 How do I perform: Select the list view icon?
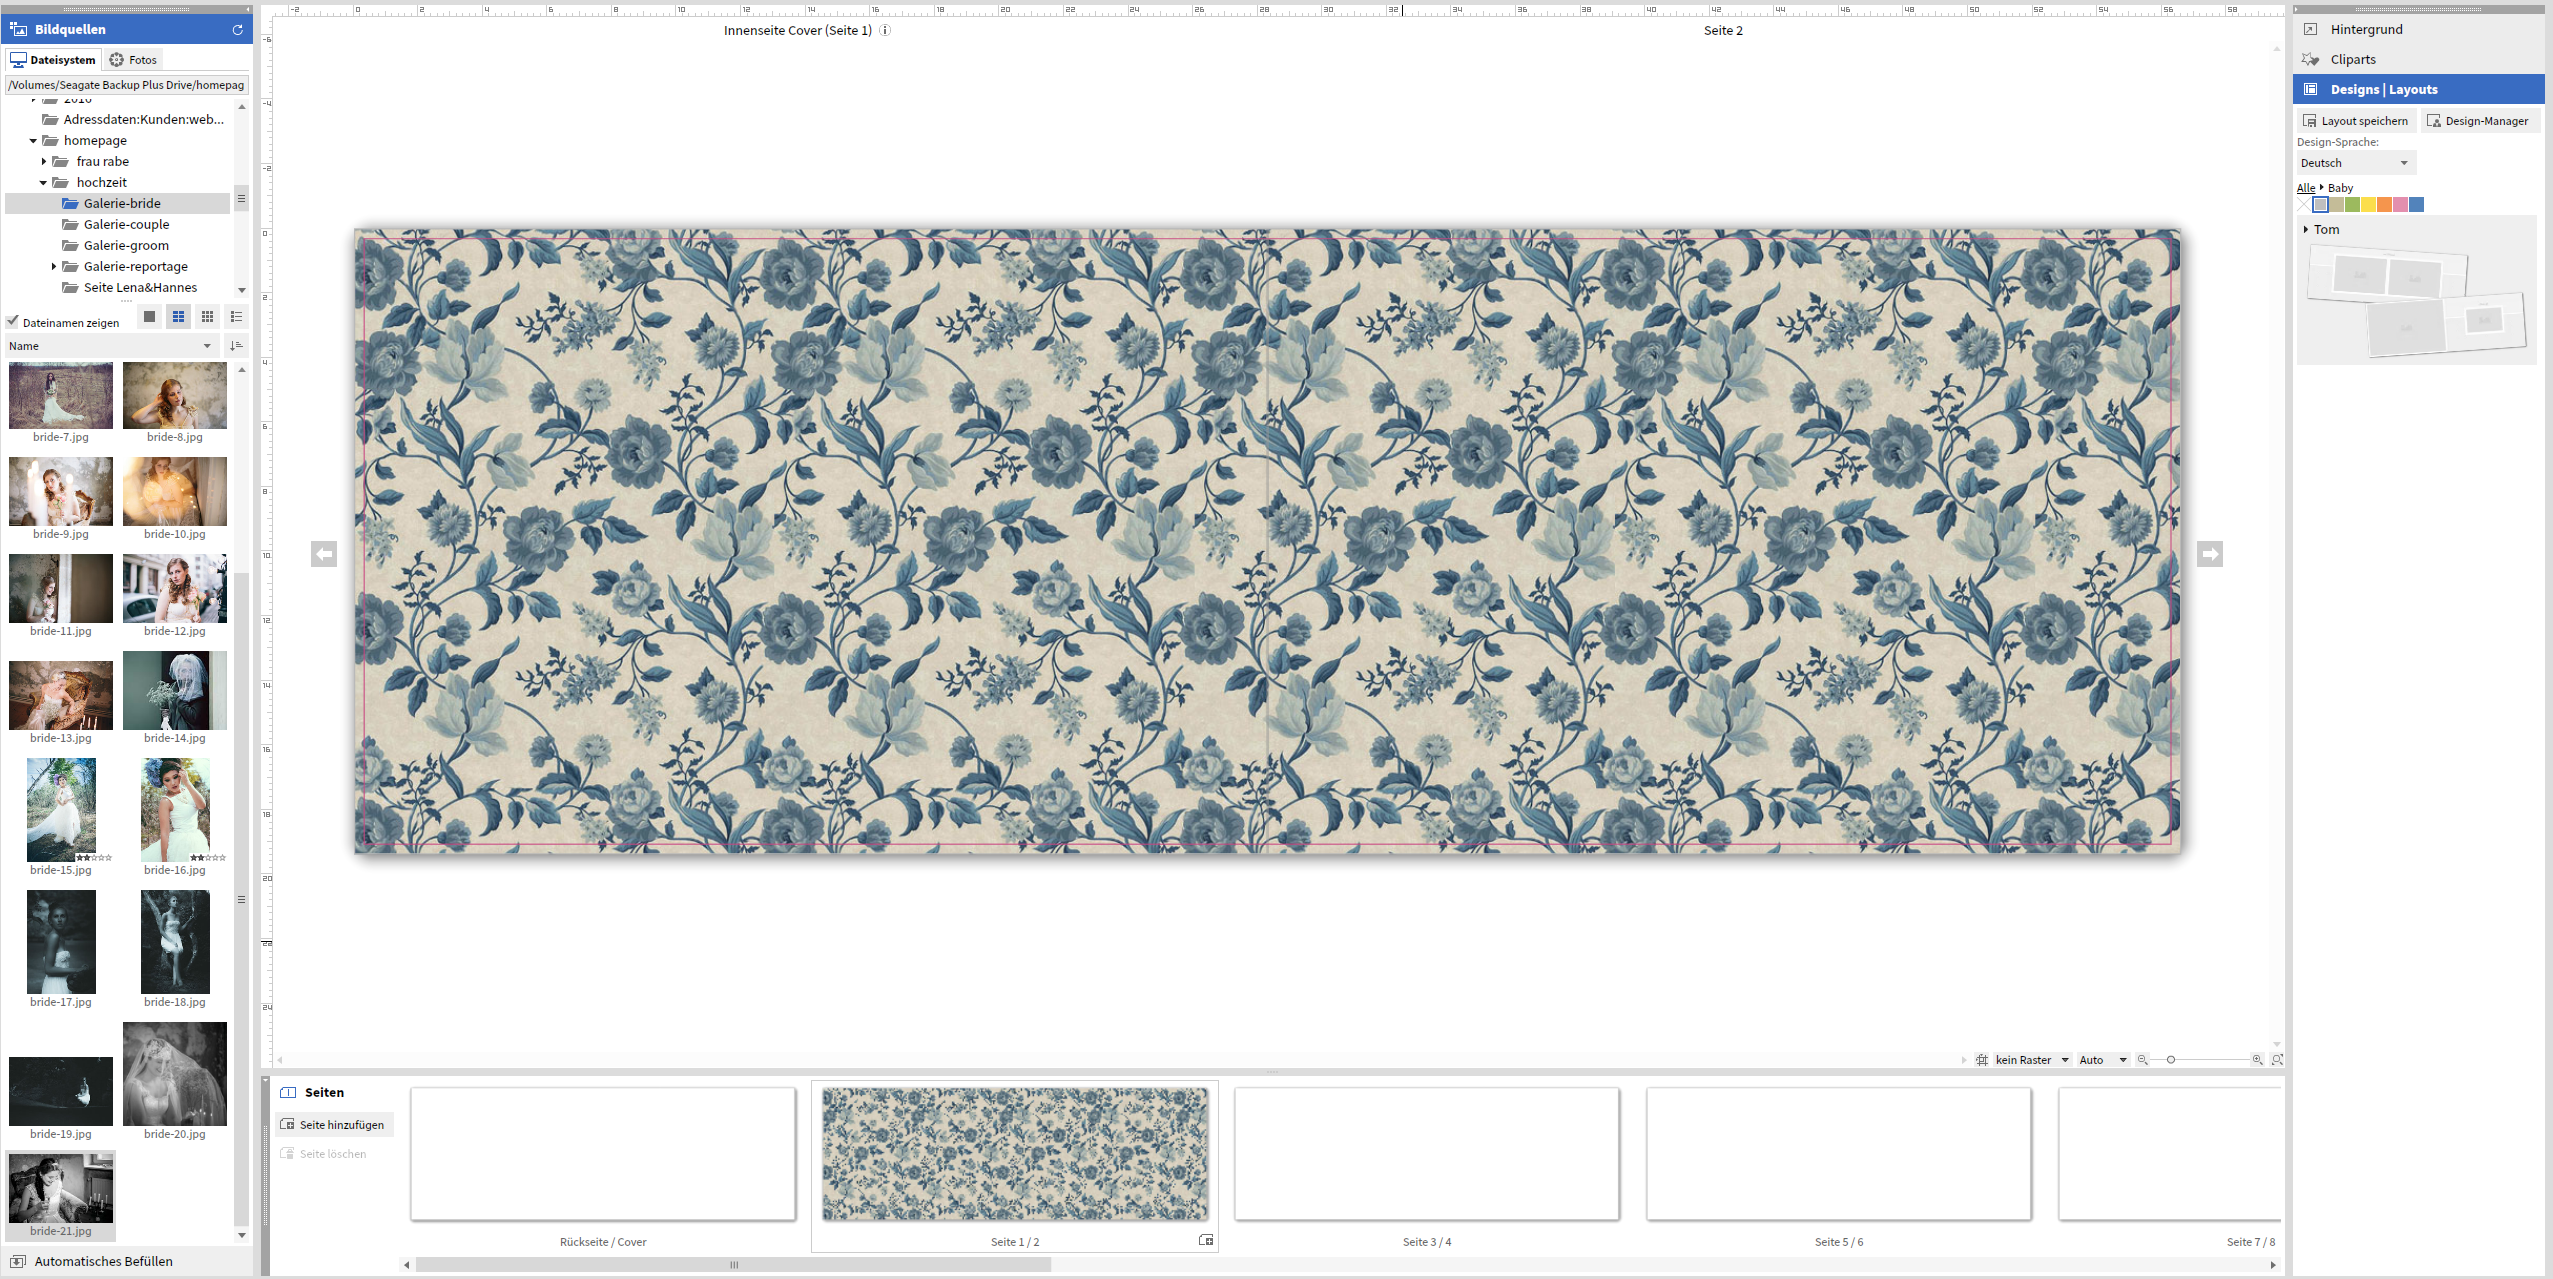coord(236,317)
